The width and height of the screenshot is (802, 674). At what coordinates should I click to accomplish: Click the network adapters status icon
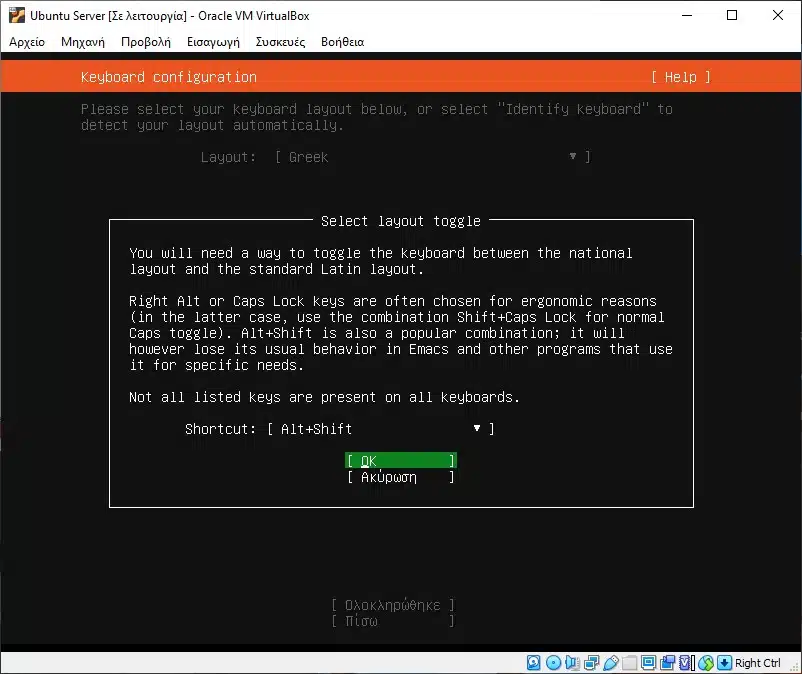click(591, 663)
